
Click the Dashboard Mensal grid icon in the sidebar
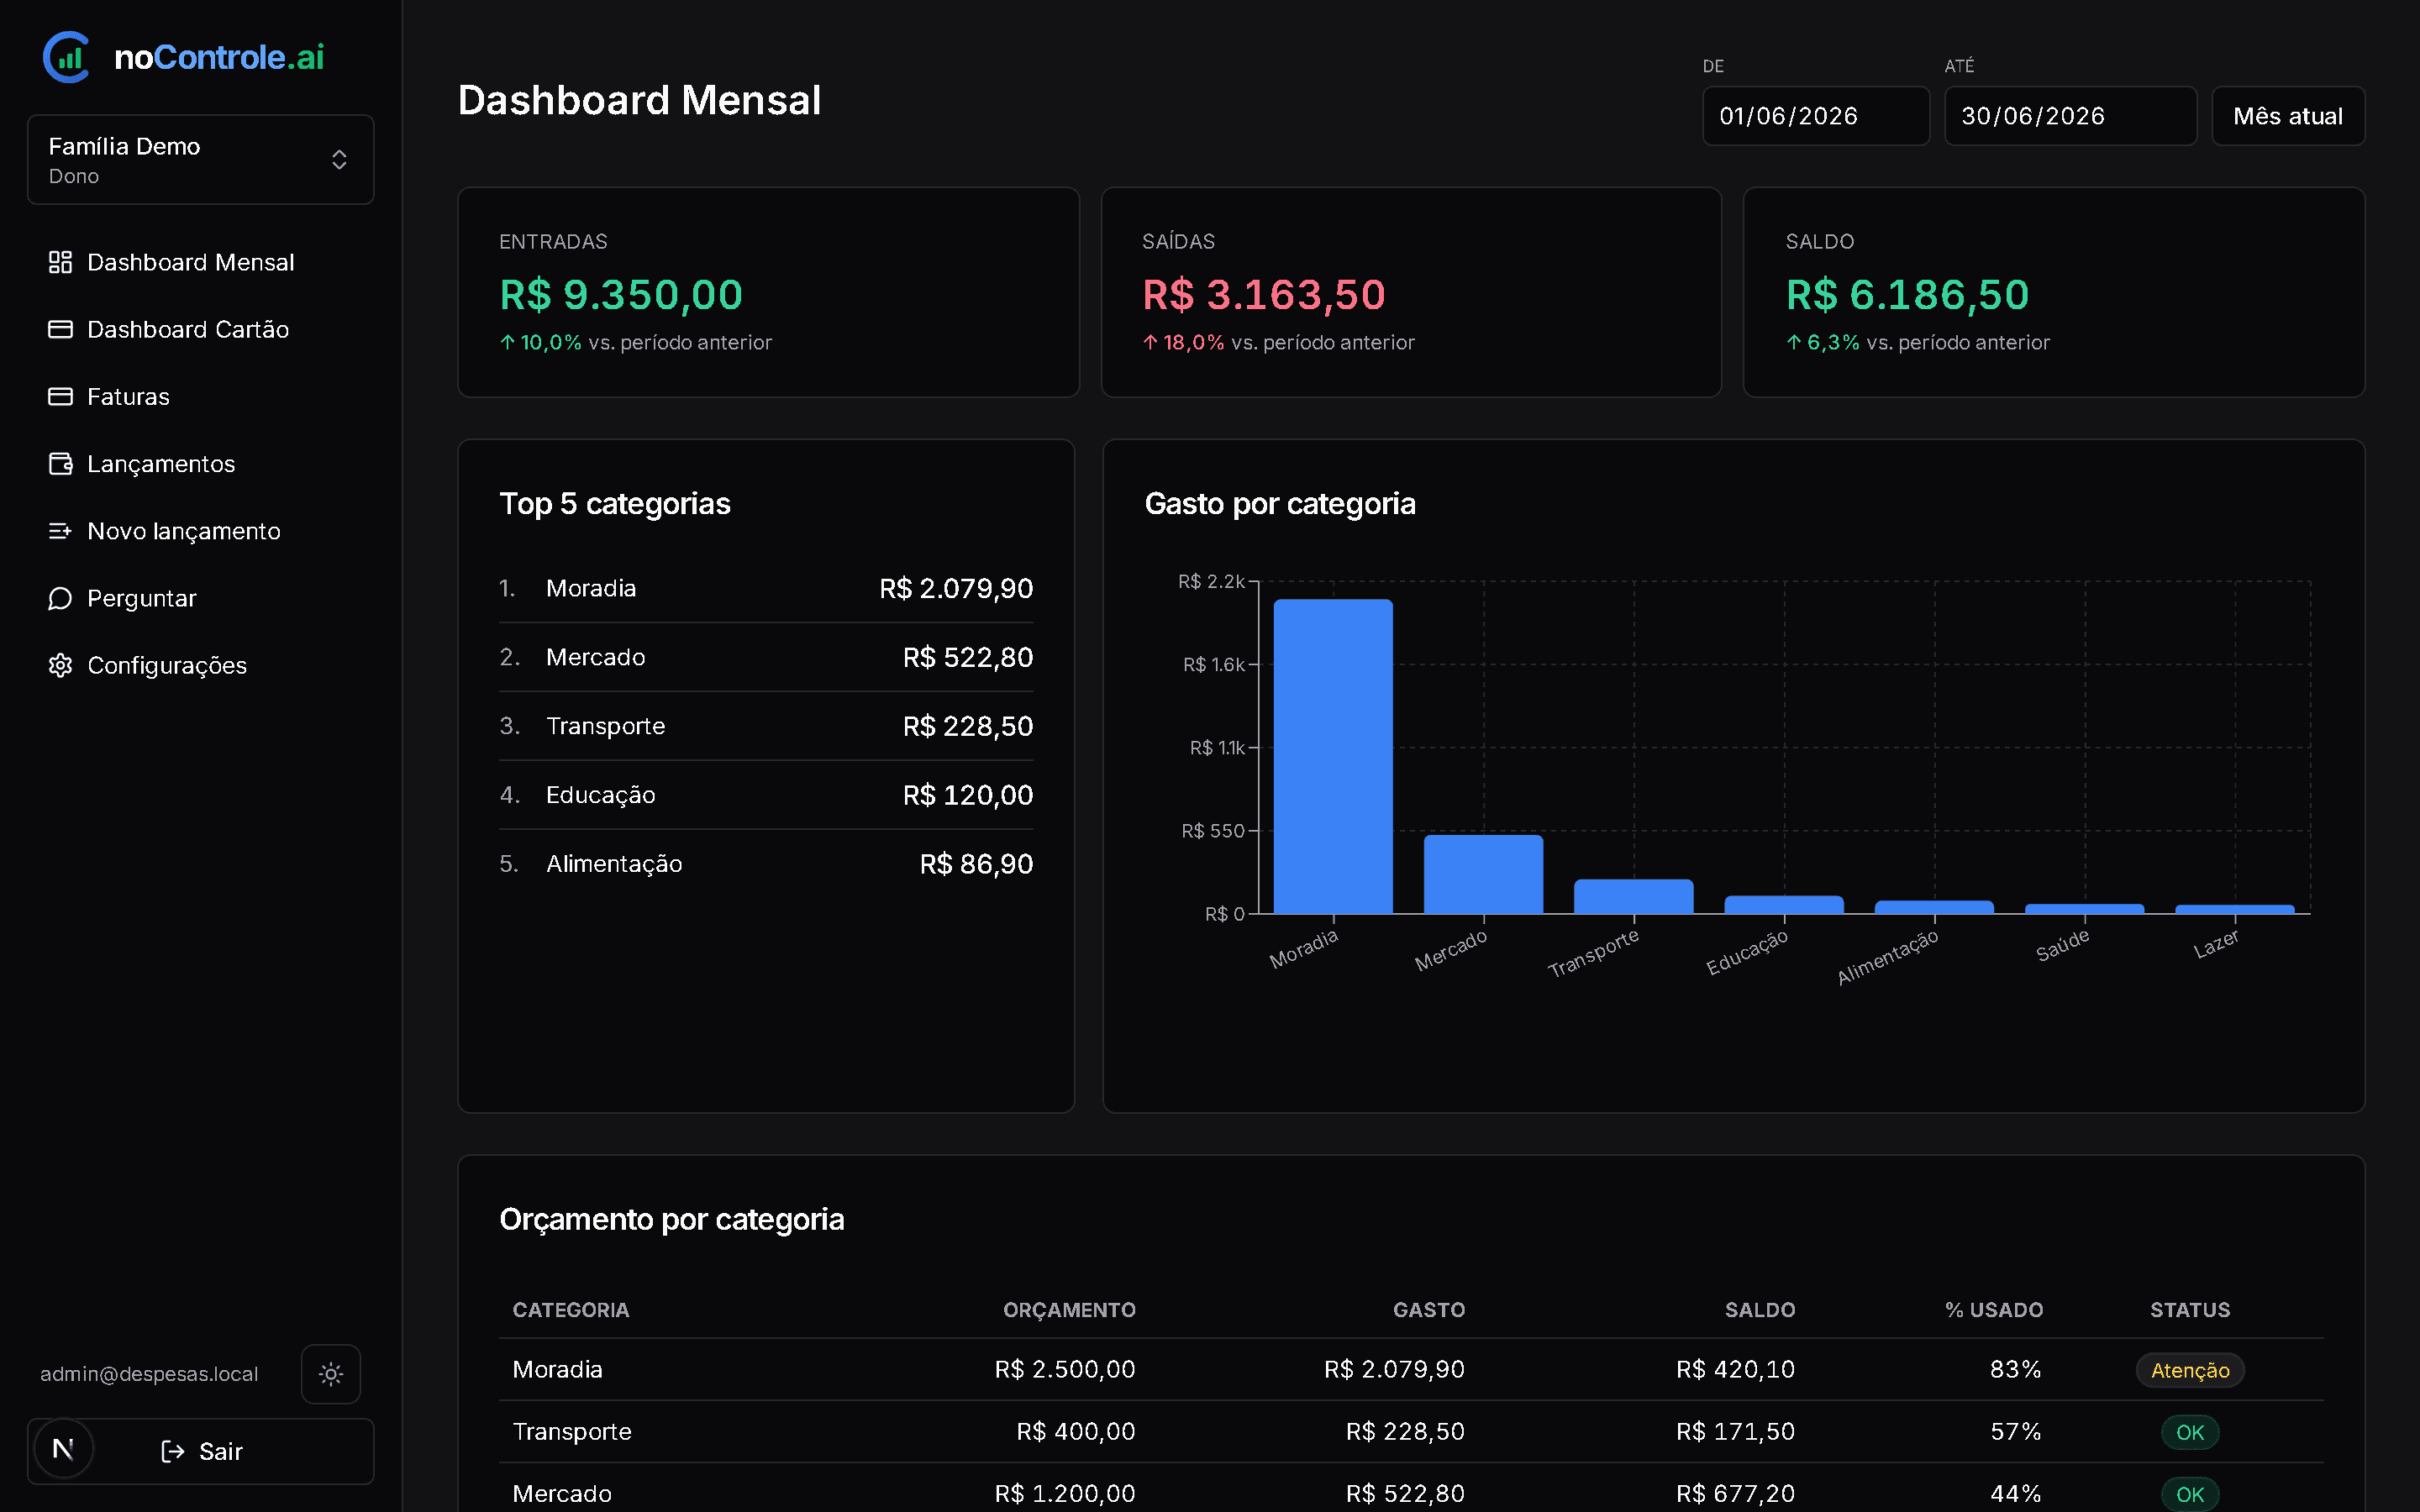pyautogui.click(x=60, y=262)
